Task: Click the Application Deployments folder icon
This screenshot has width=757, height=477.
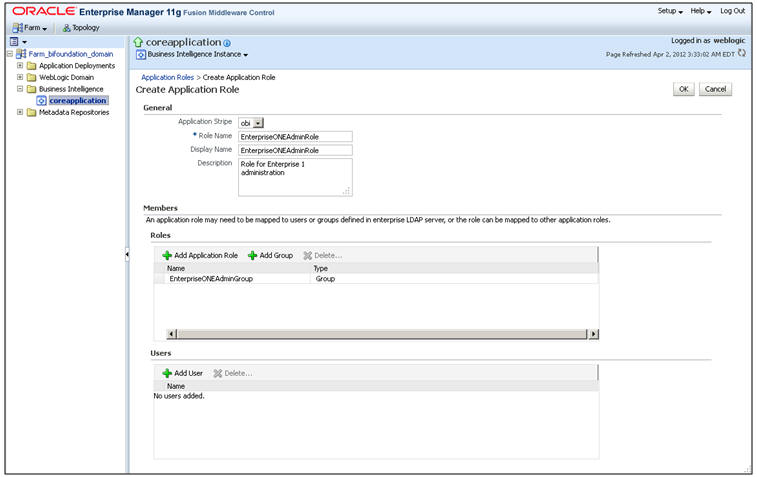Action: (x=31, y=66)
